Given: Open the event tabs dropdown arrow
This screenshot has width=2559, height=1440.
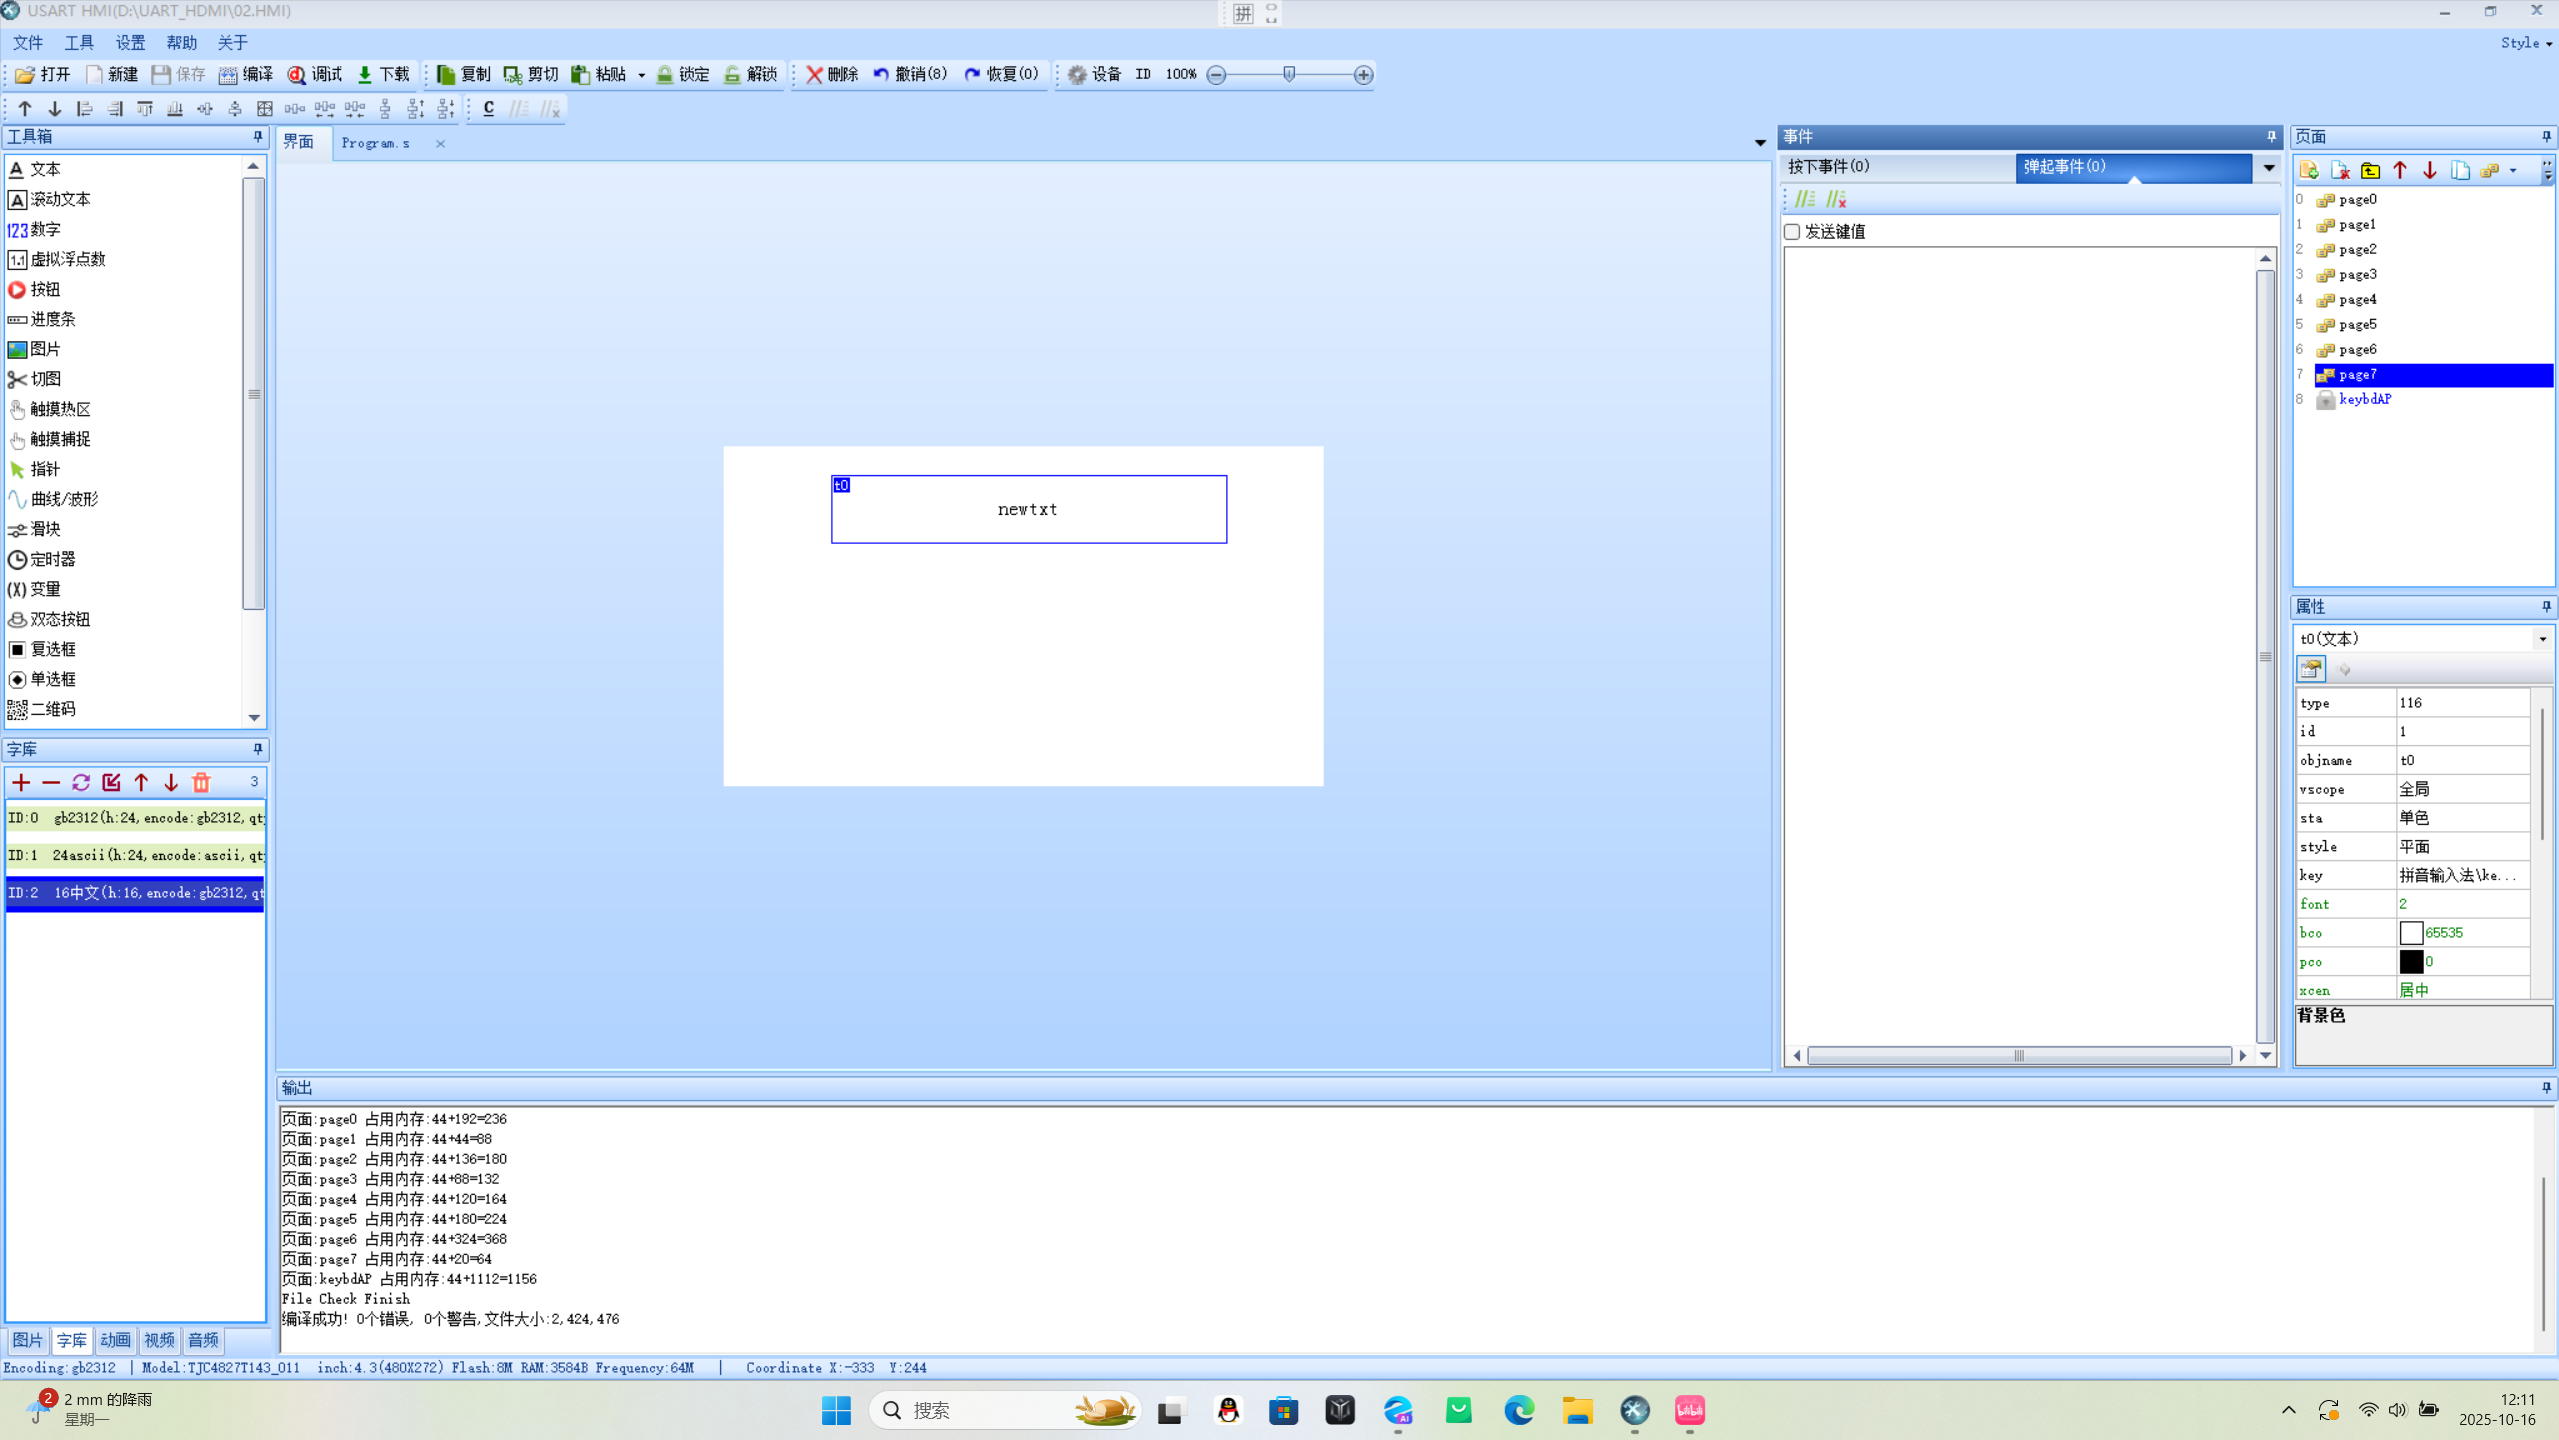Looking at the screenshot, I should point(2268,167).
